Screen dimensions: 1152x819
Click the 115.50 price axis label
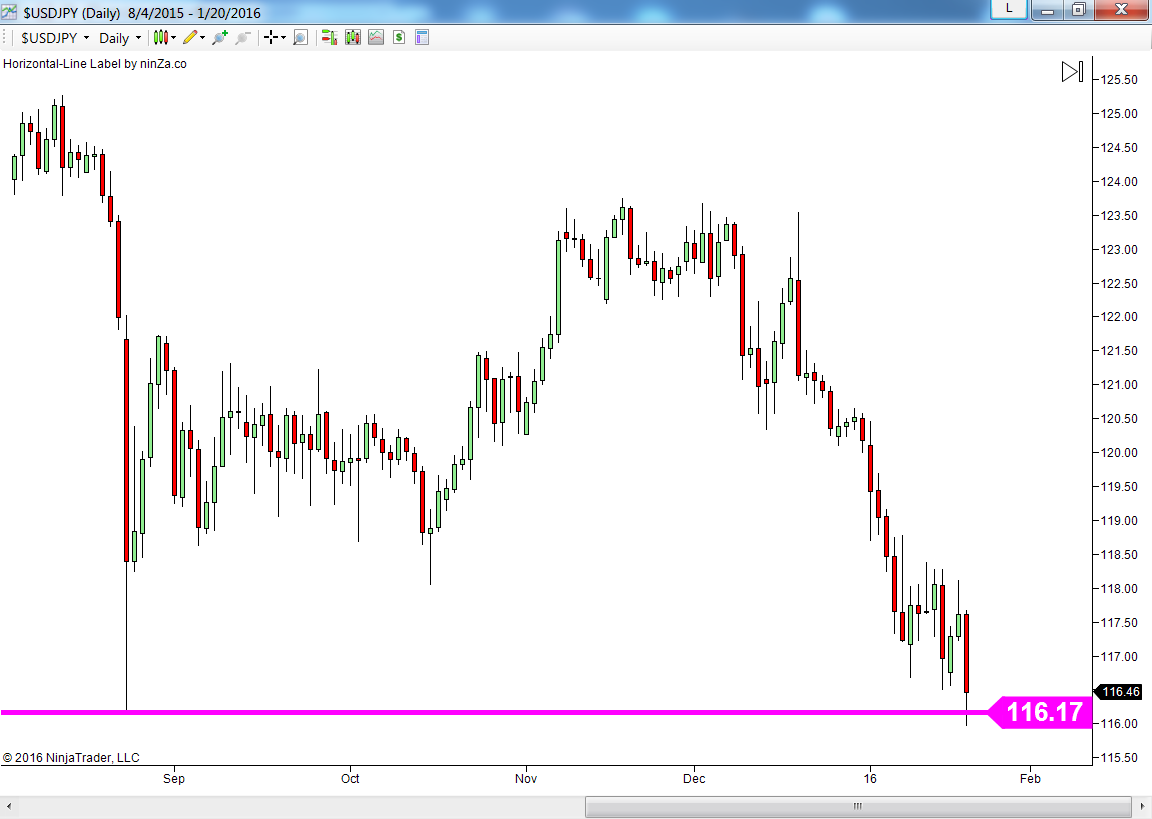(x=1119, y=757)
